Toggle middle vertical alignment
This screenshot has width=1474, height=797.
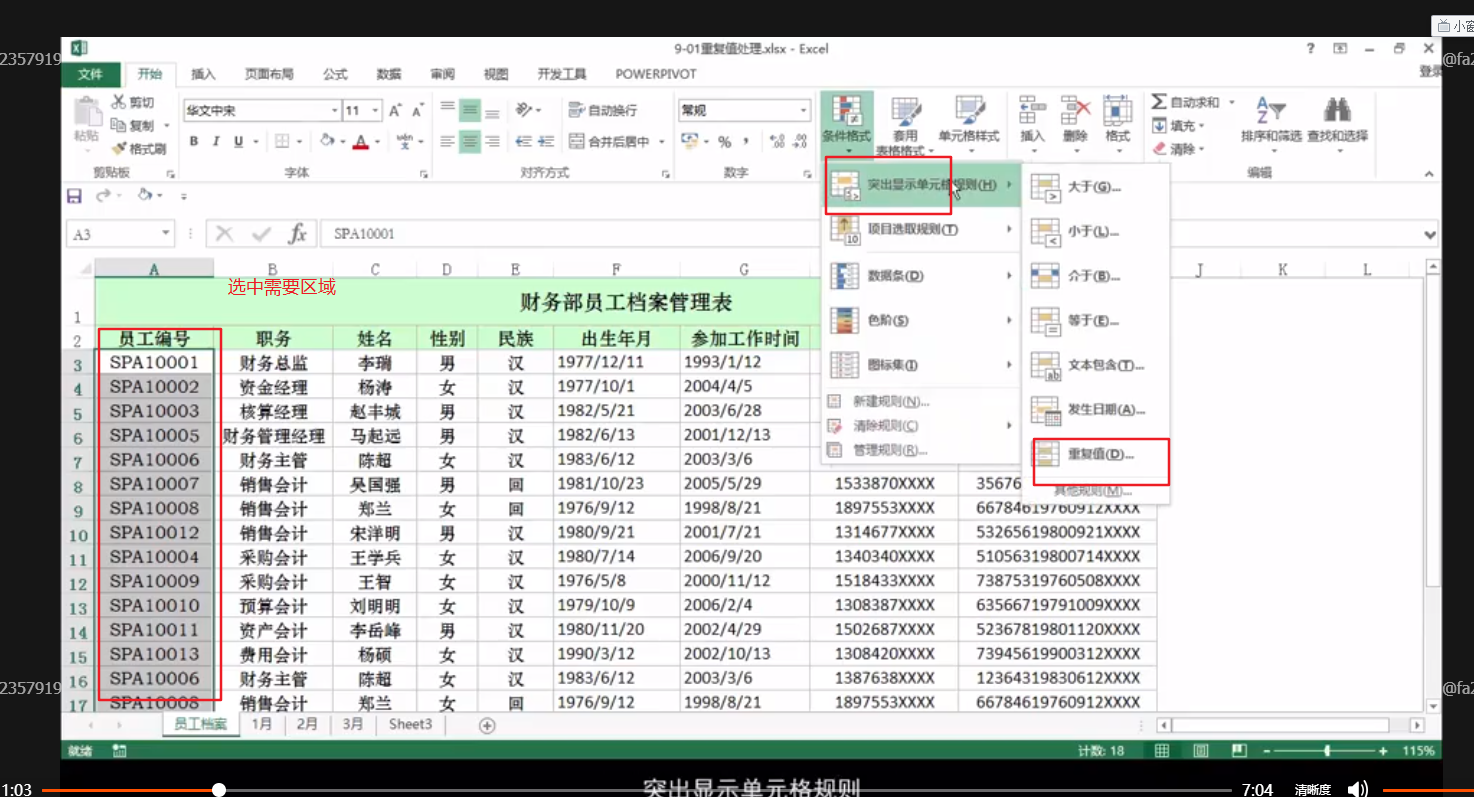470,110
